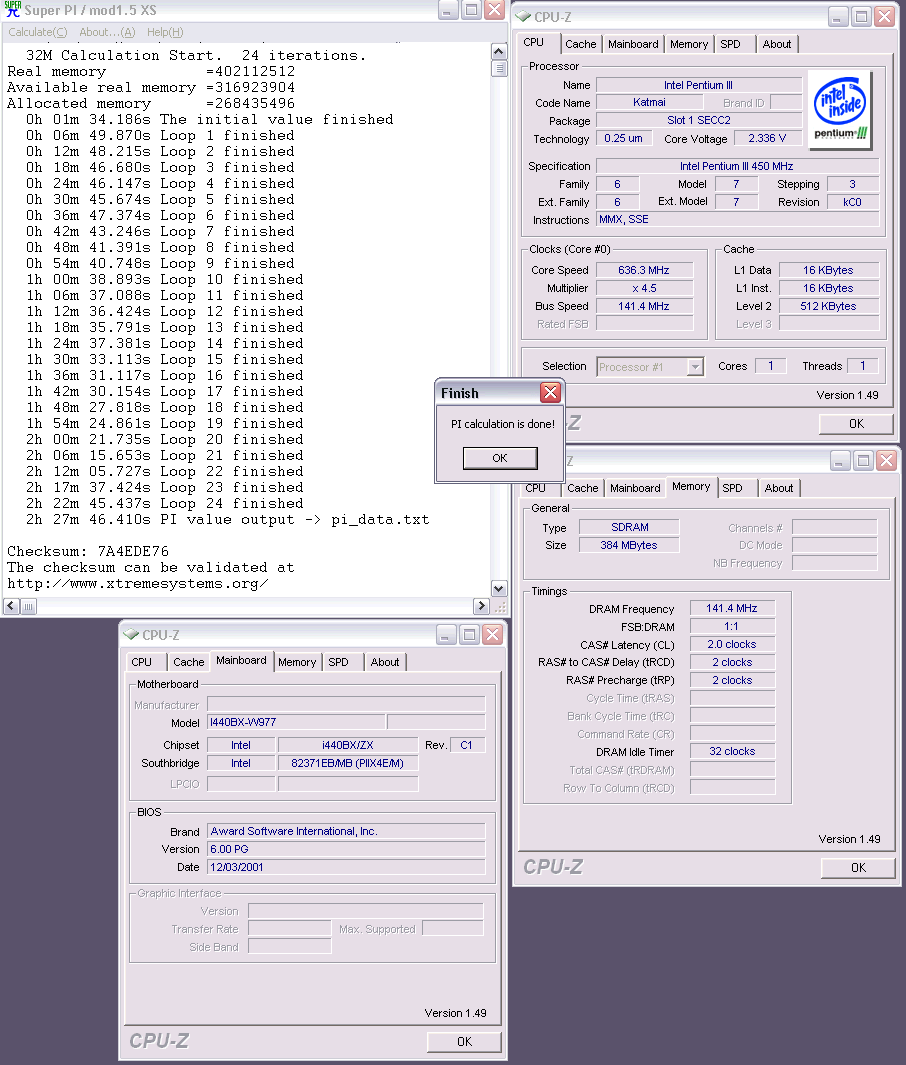The height and width of the screenshot is (1065, 906).
Task: Open the Help menu in Super PI
Action: [165, 32]
